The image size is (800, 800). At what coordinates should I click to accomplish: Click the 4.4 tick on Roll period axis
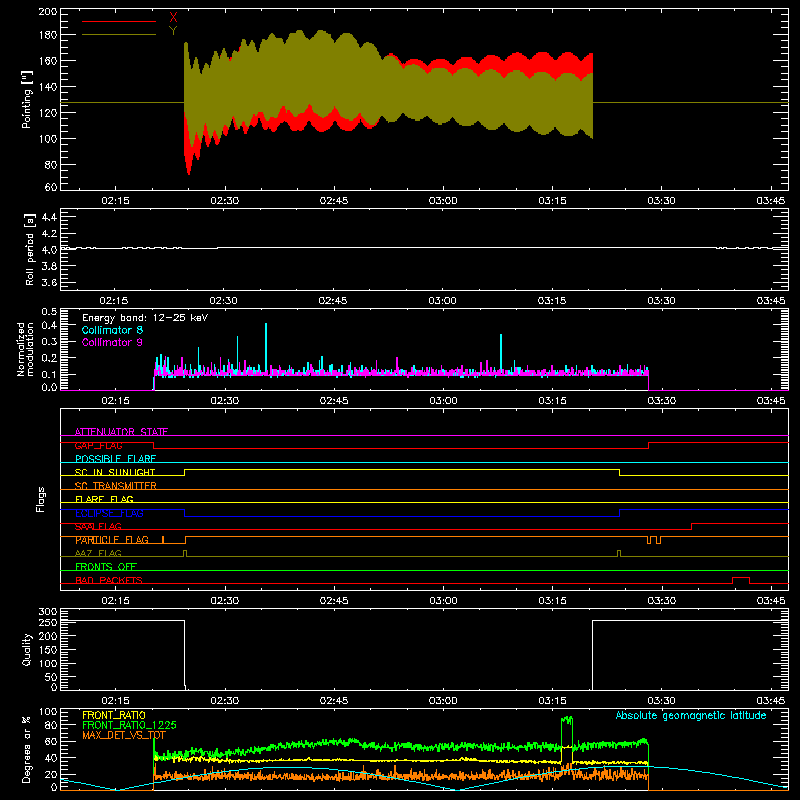(49, 217)
